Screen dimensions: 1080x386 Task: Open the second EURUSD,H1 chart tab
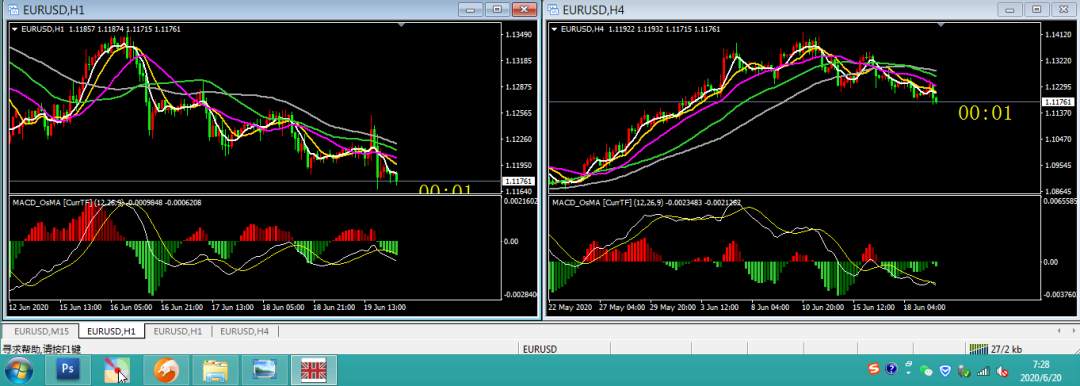coord(178,332)
